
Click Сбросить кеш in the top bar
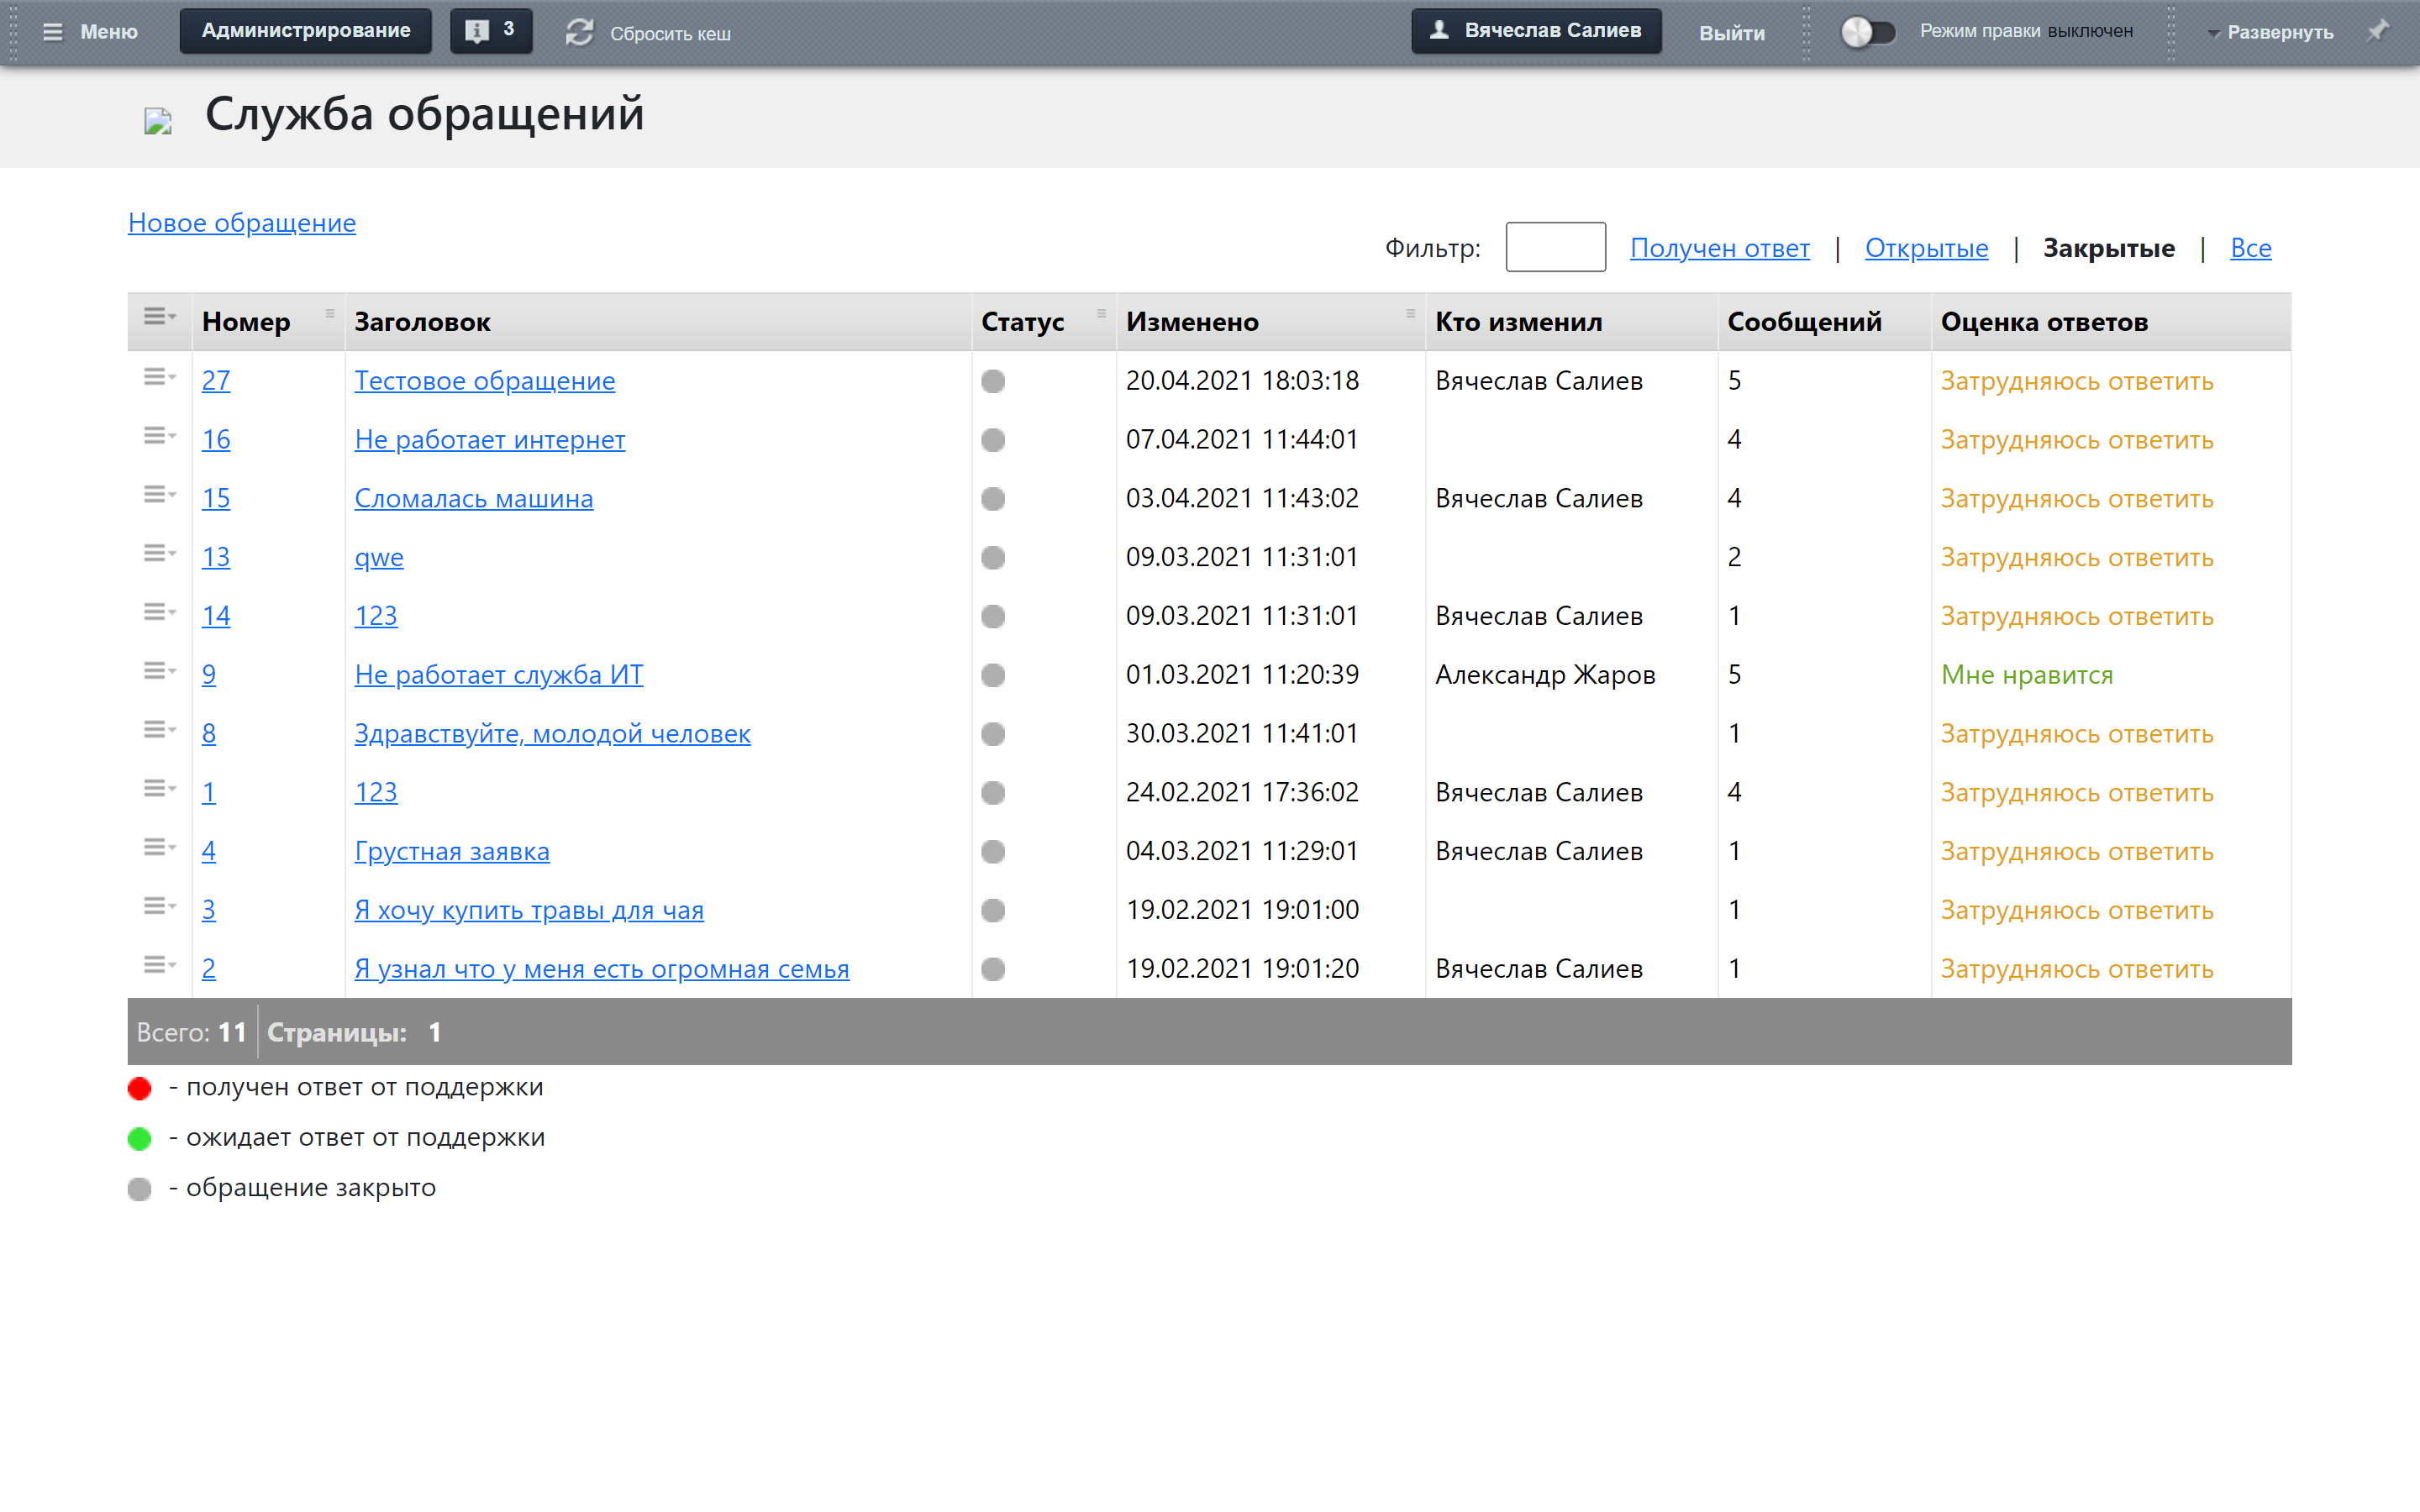click(670, 34)
